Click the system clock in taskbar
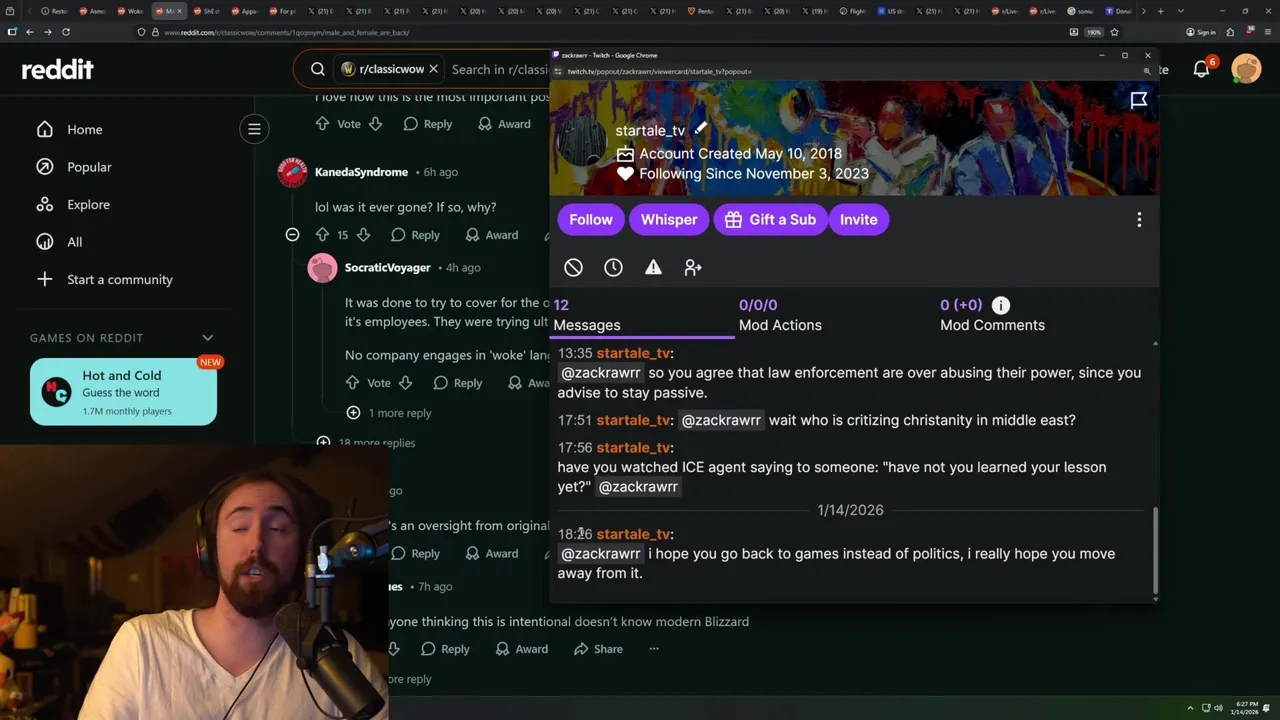 1246,708
